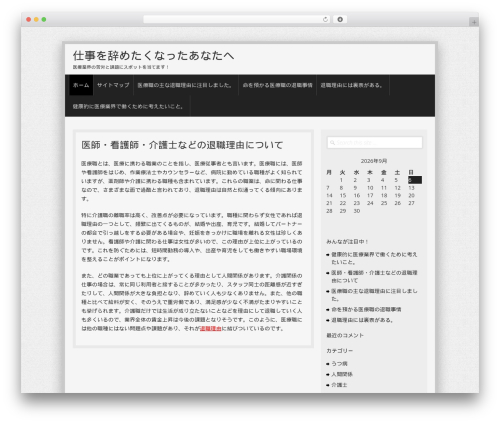Screen dimensions: 500x423
Task: Open sidebar link 退職理由には裏表がある。
Action: 362,320
